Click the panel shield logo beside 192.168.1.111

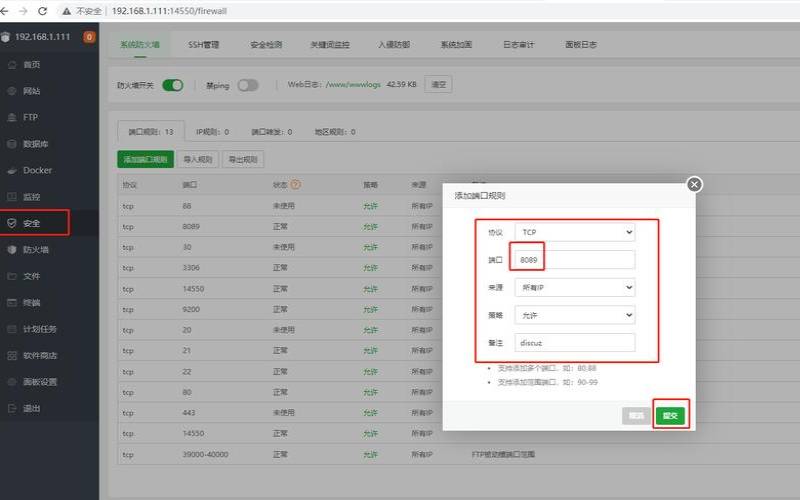point(6,37)
